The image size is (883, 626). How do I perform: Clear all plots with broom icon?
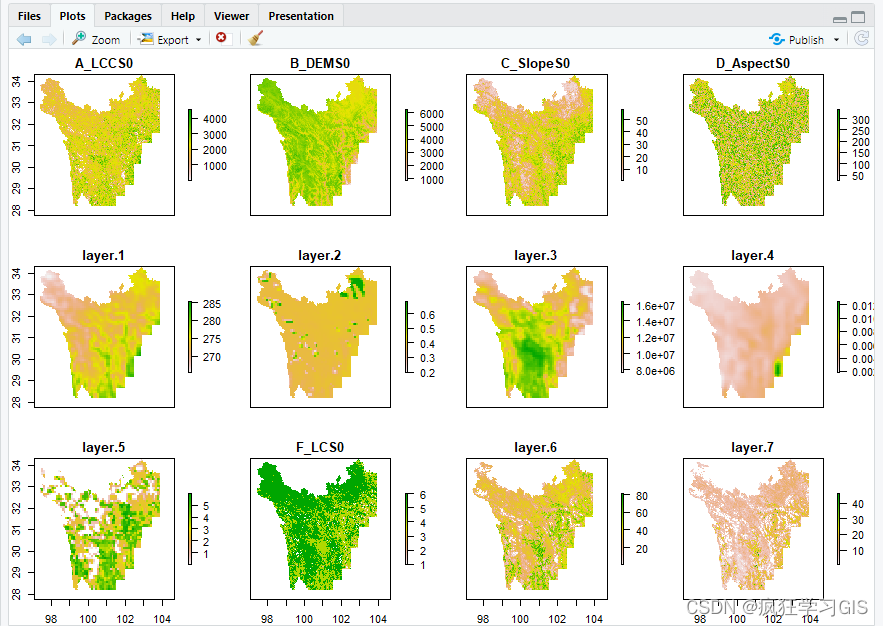(x=255, y=39)
